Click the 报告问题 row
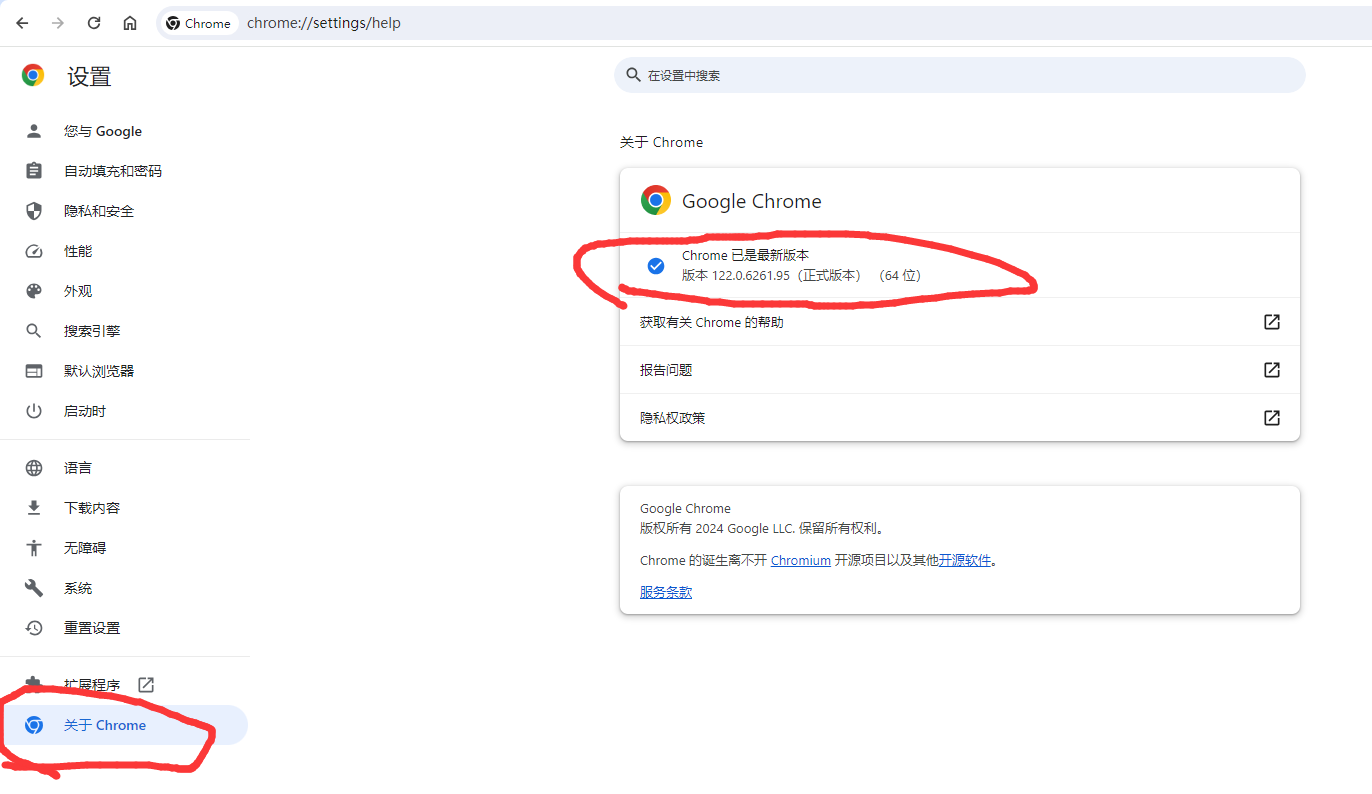The height and width of the screenshot is (794, 1372). click(x=960, y=370)
